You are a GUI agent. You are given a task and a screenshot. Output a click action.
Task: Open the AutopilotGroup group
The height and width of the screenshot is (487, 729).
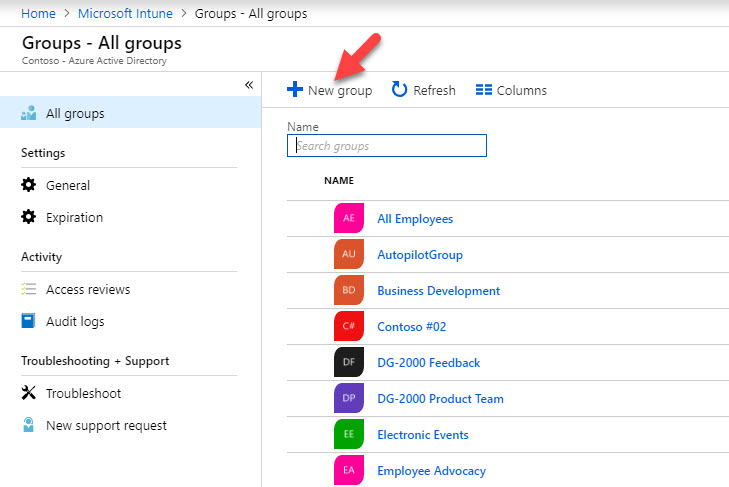tap(420, 255)
